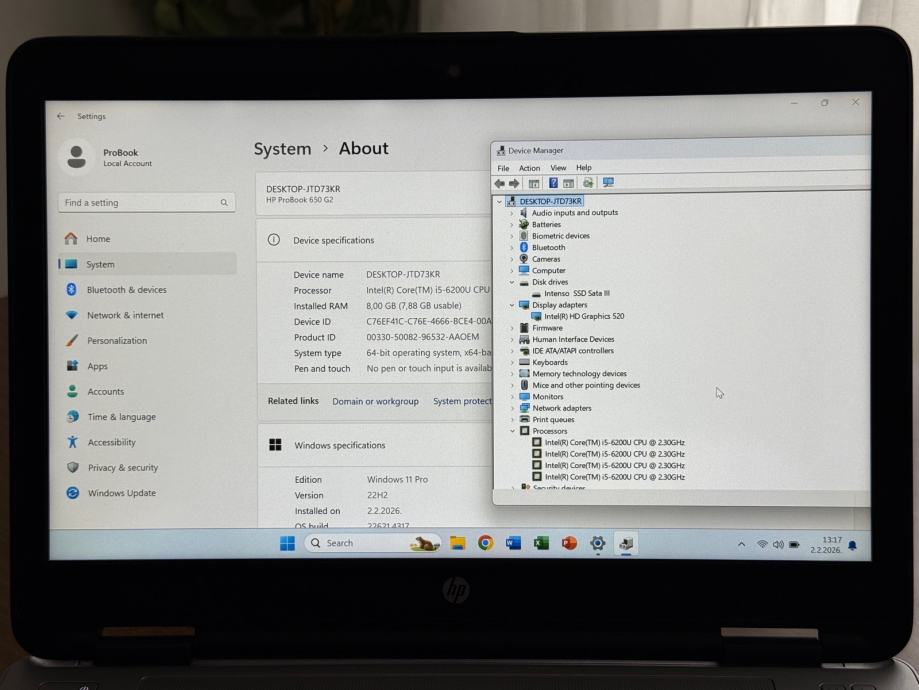This screenshot has width=919, height=690.
Task: Open Privacy & security settings
Action: point(147,467)
